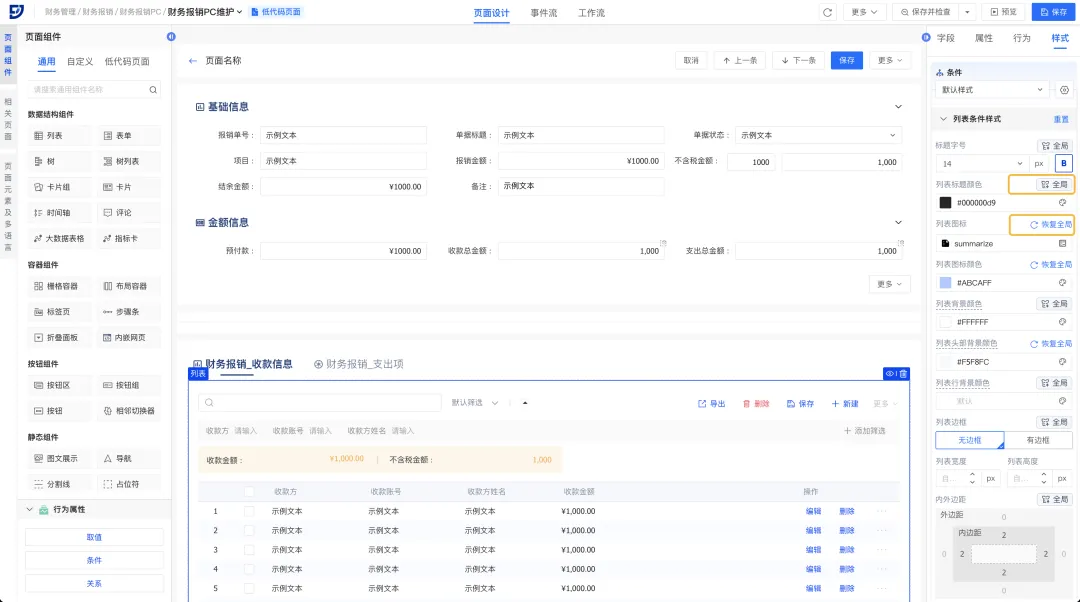Click the blue 保存 button in the top bar
Viewport: 1080px width, 602px height.
(x=1054, y=12)
